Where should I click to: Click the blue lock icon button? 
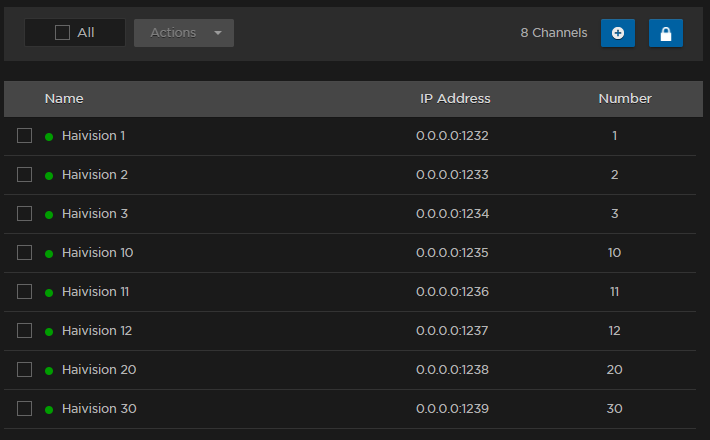click(x=665, y=33)
